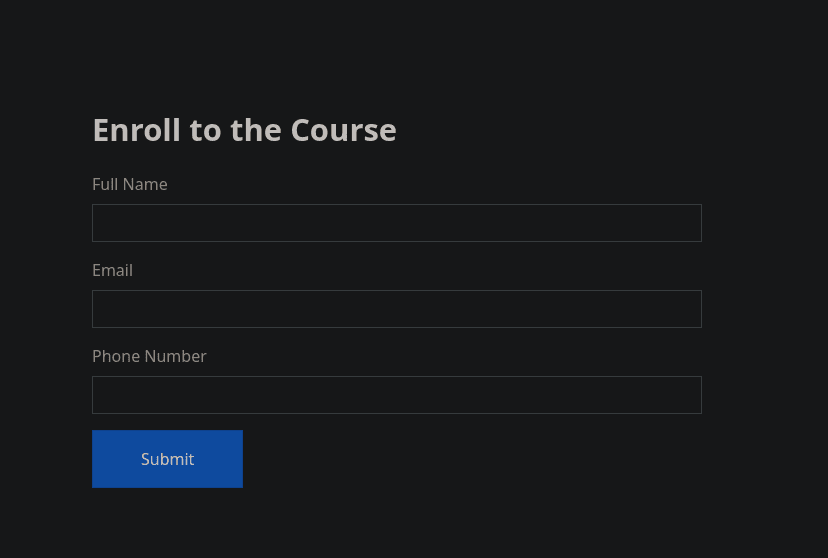Click the "Phone Number" label text
Screen dimensions: 828x558
pos(149,356)
